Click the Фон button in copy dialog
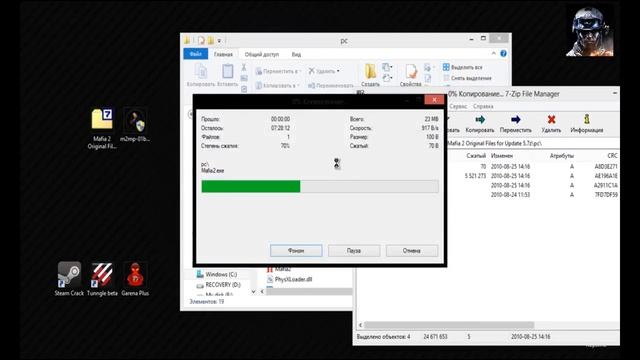This screenshot has height=360, width=640. click(x=296, y=251)
